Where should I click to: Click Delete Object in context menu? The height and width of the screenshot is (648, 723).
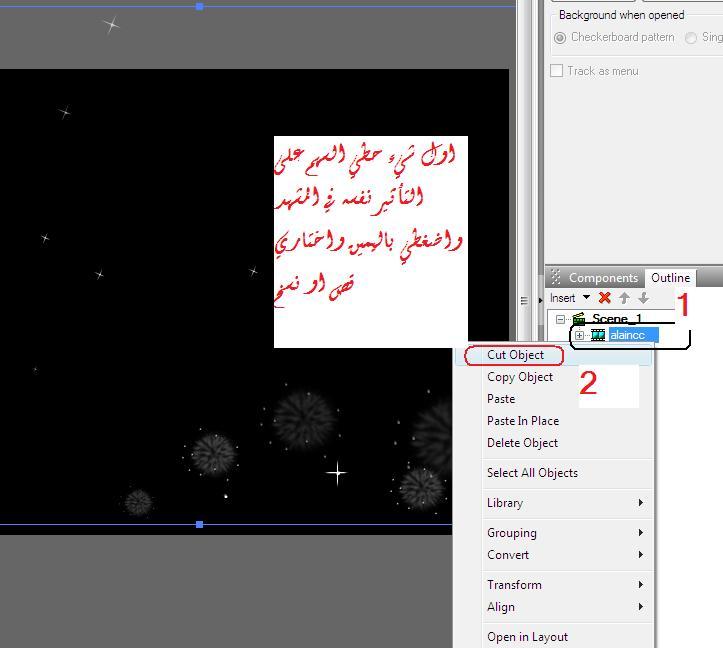pos(522,443)
